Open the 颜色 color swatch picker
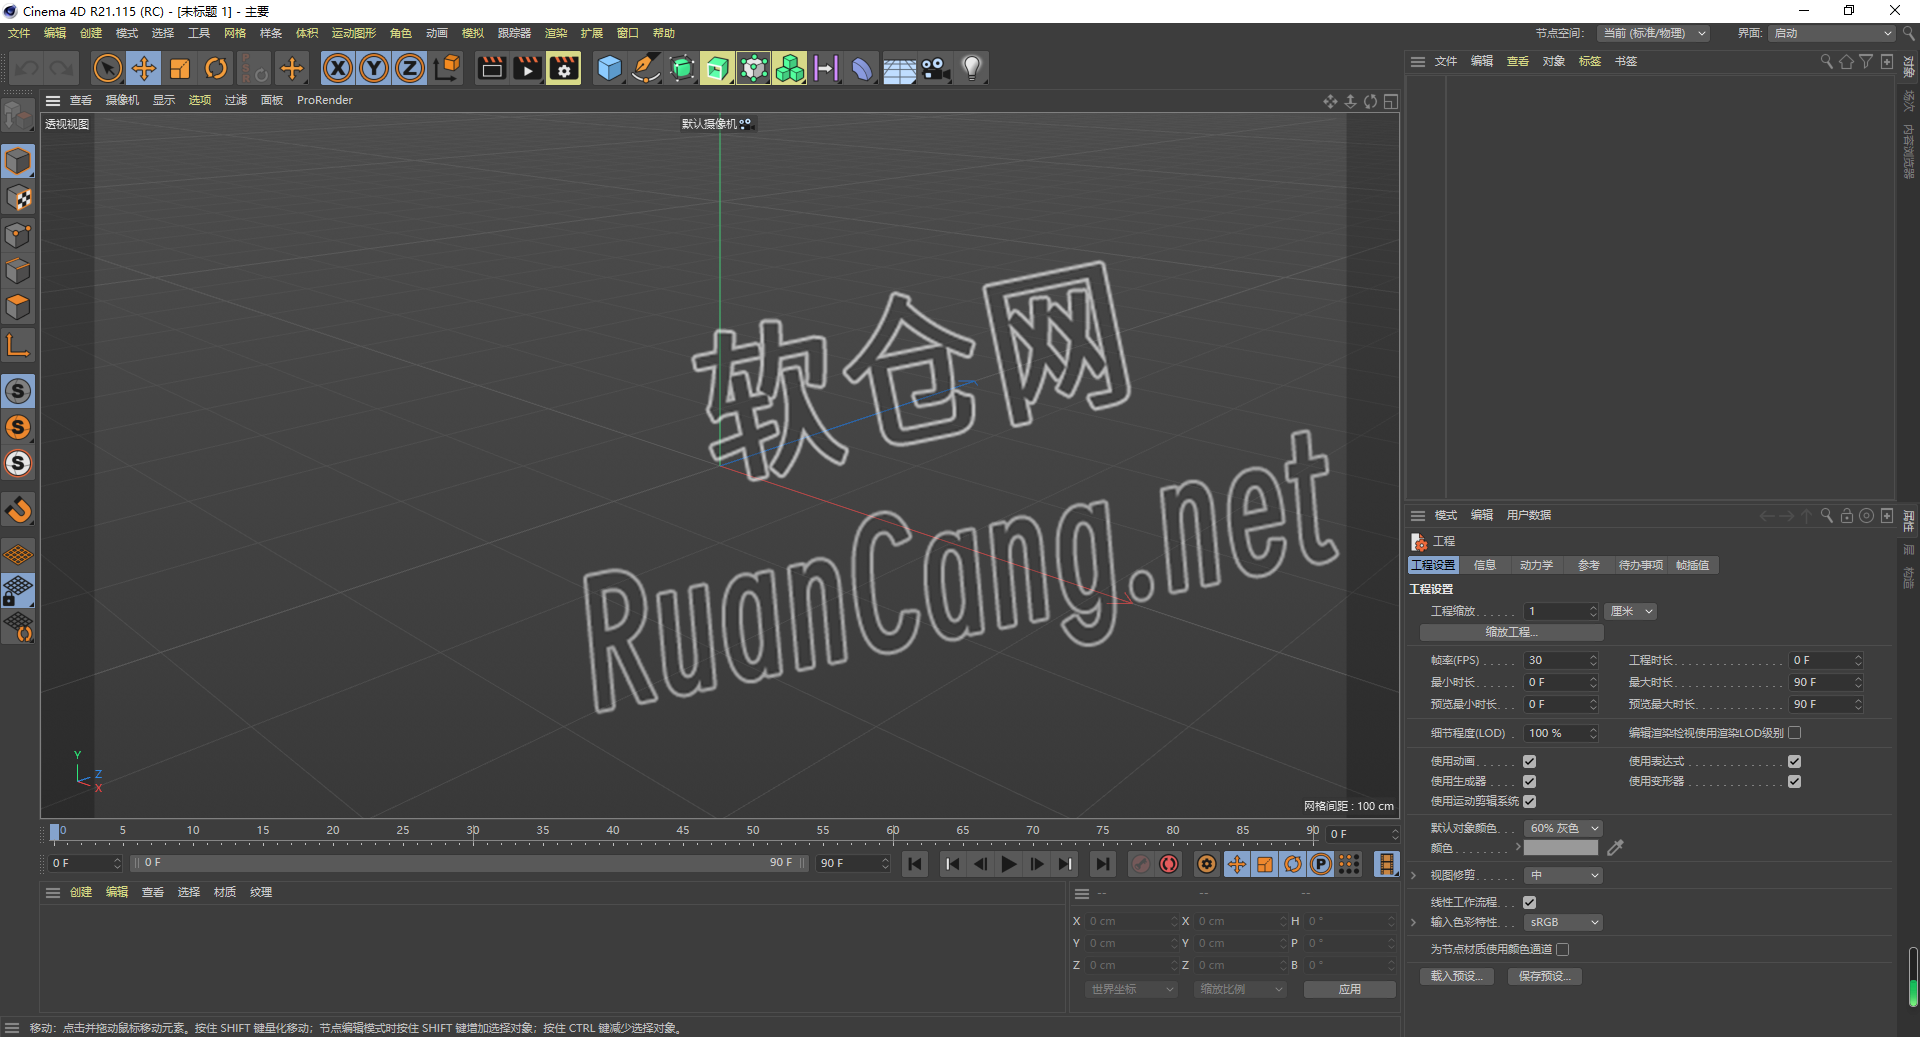 pyautogui.click(x=1560, y=847)
